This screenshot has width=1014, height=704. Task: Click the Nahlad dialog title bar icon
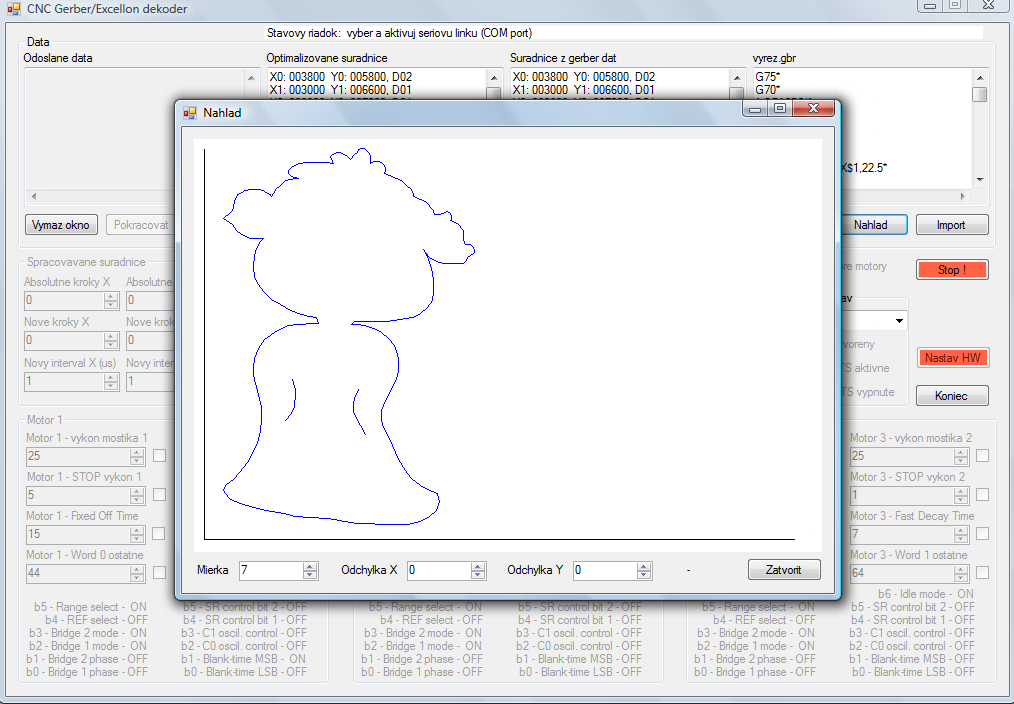190,113
